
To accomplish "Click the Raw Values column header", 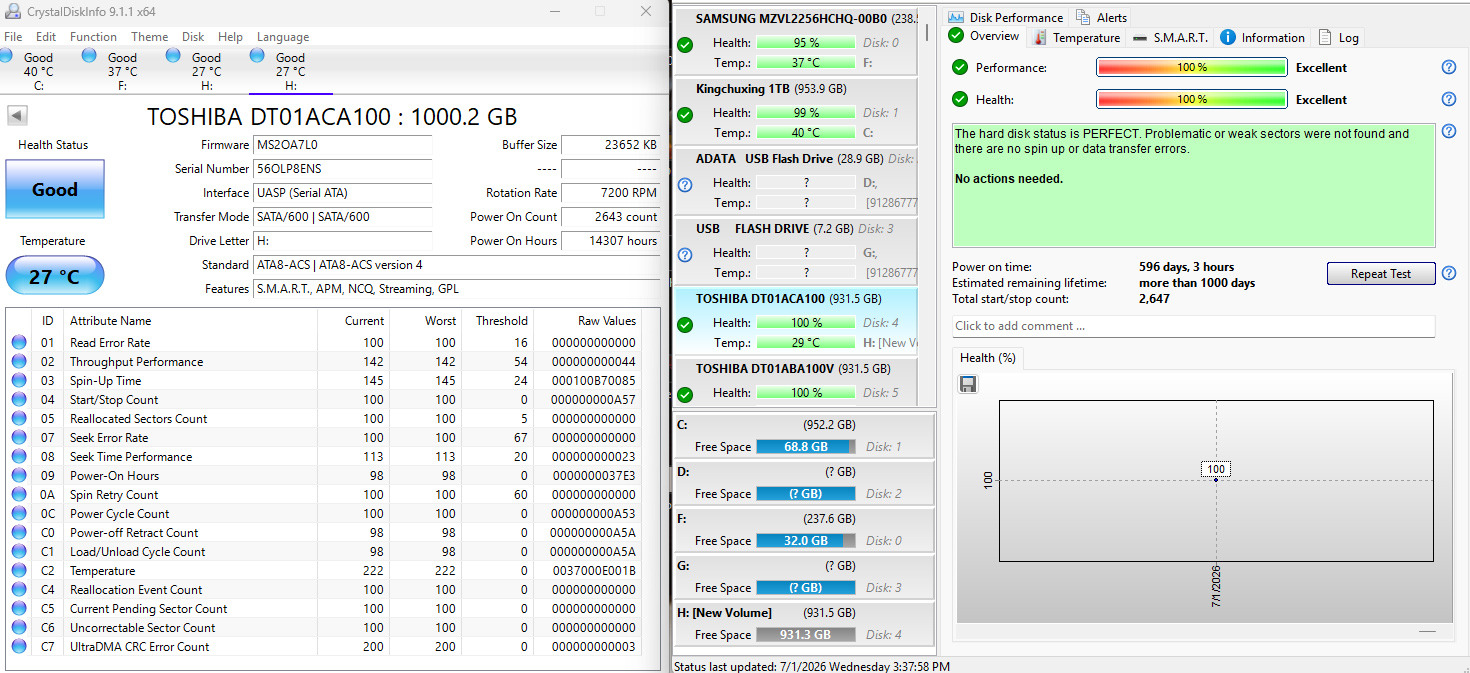I will click(x=587, y=321).
